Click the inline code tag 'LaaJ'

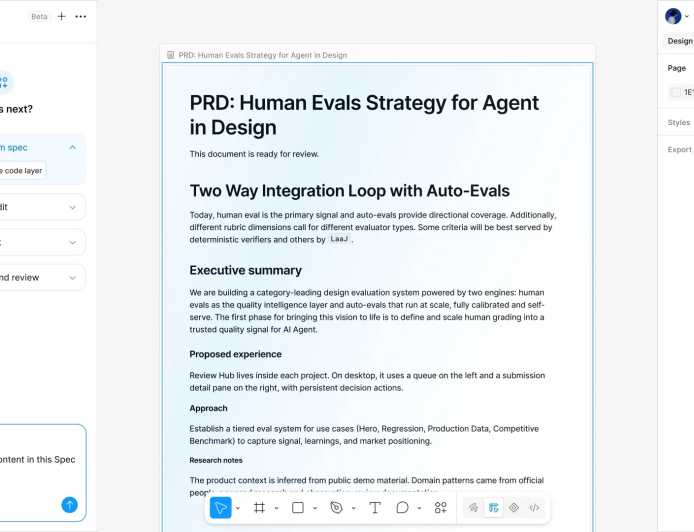(339, 239)
